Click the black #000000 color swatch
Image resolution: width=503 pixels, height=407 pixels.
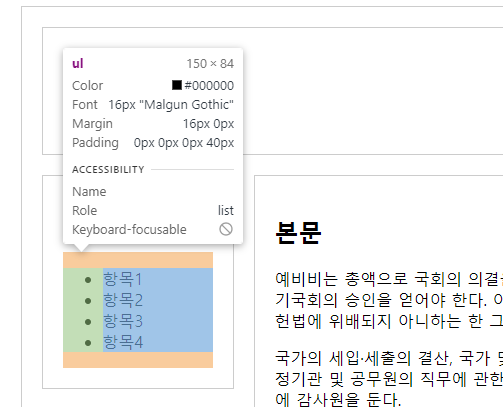(x=177, y=85)
